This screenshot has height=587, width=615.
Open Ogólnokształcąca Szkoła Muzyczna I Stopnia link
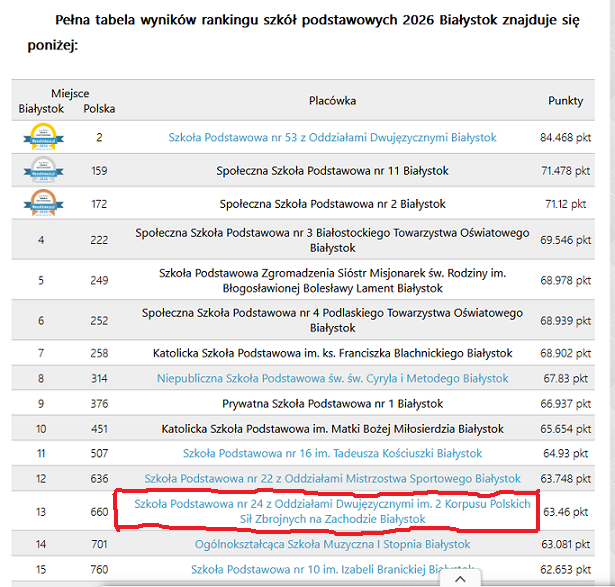pyautogui.click(x=332, y=544)
